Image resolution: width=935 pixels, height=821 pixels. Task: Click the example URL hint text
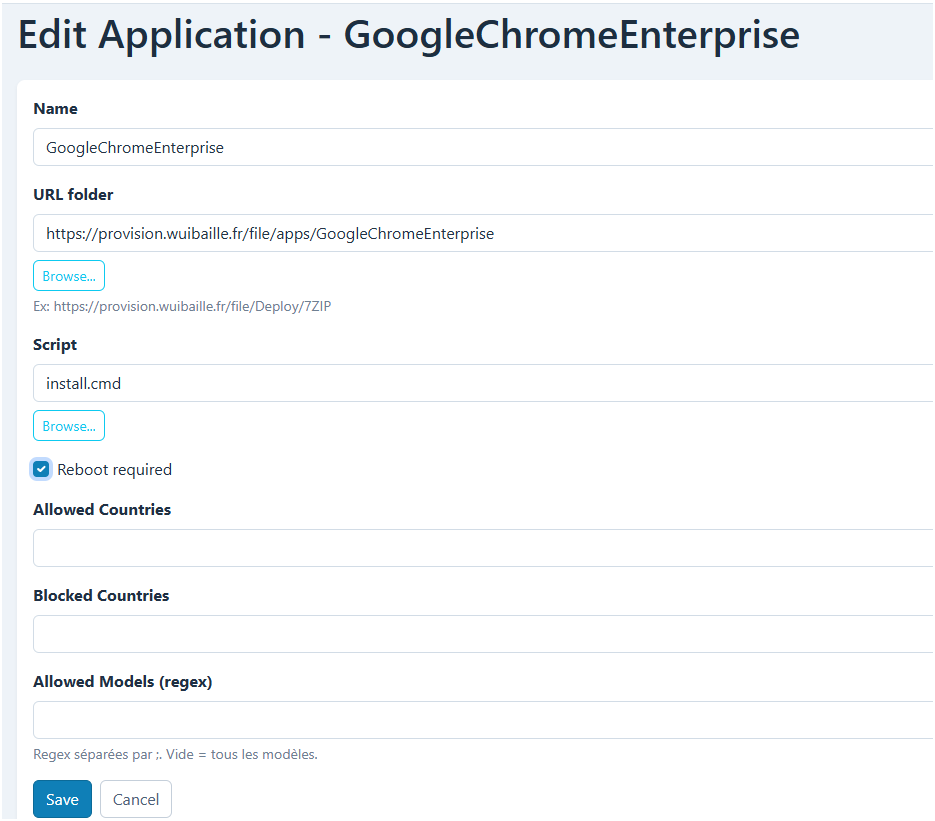click(182, 306)
